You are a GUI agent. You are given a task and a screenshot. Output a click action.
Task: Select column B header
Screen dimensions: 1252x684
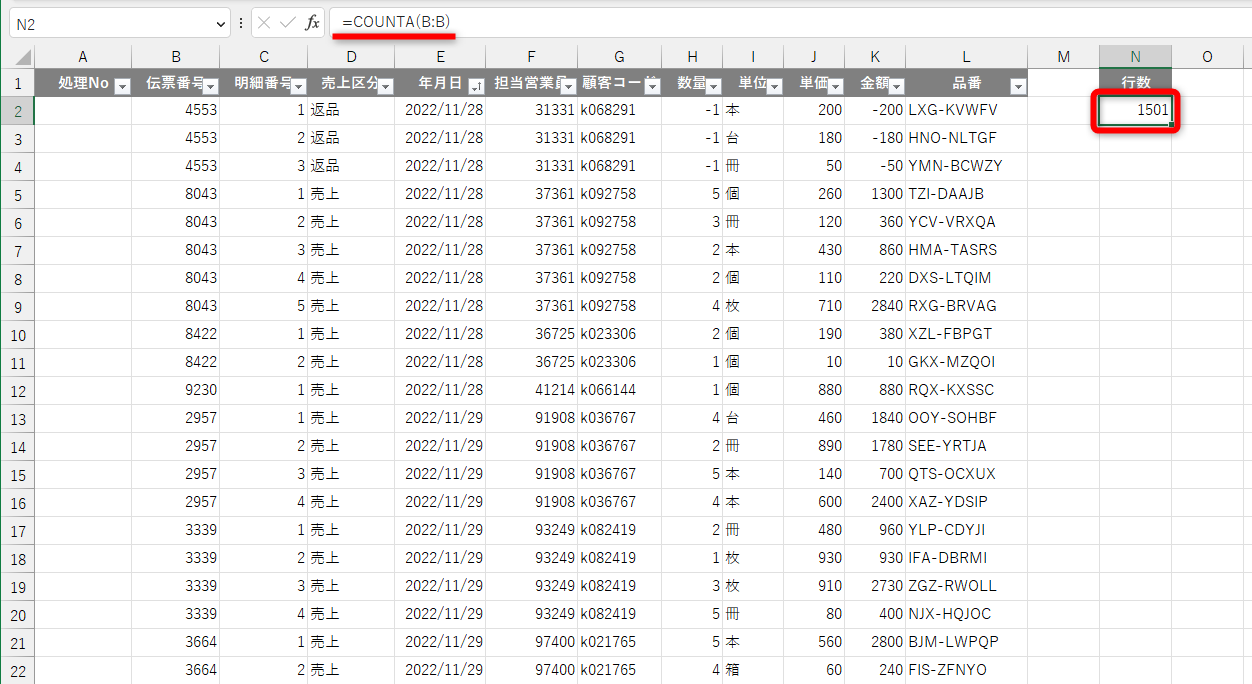pyautogui.click(x=176, y=57)
